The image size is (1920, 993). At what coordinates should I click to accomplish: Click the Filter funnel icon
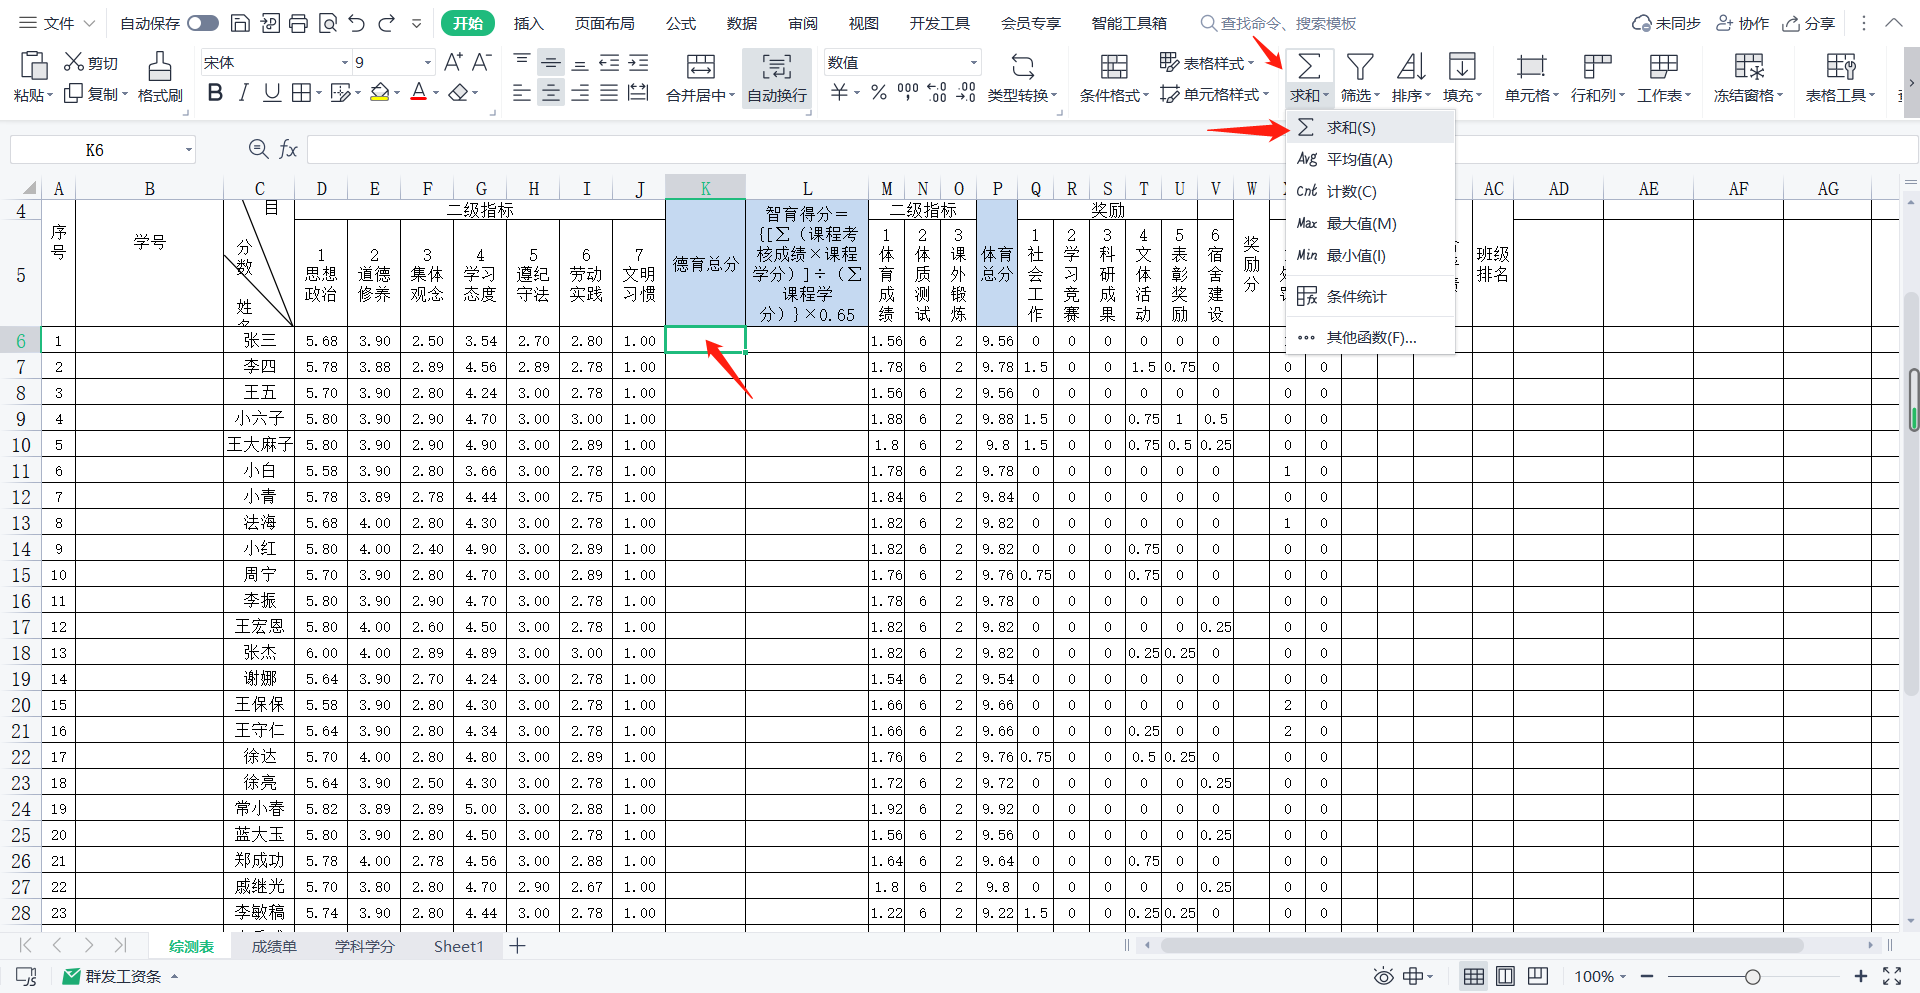pos(1359,68)
